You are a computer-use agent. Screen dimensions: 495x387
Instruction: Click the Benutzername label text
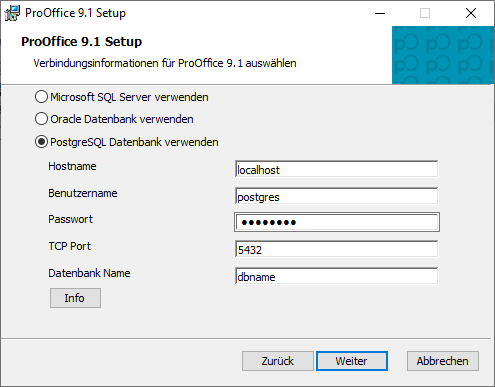(x=83, y=193)
